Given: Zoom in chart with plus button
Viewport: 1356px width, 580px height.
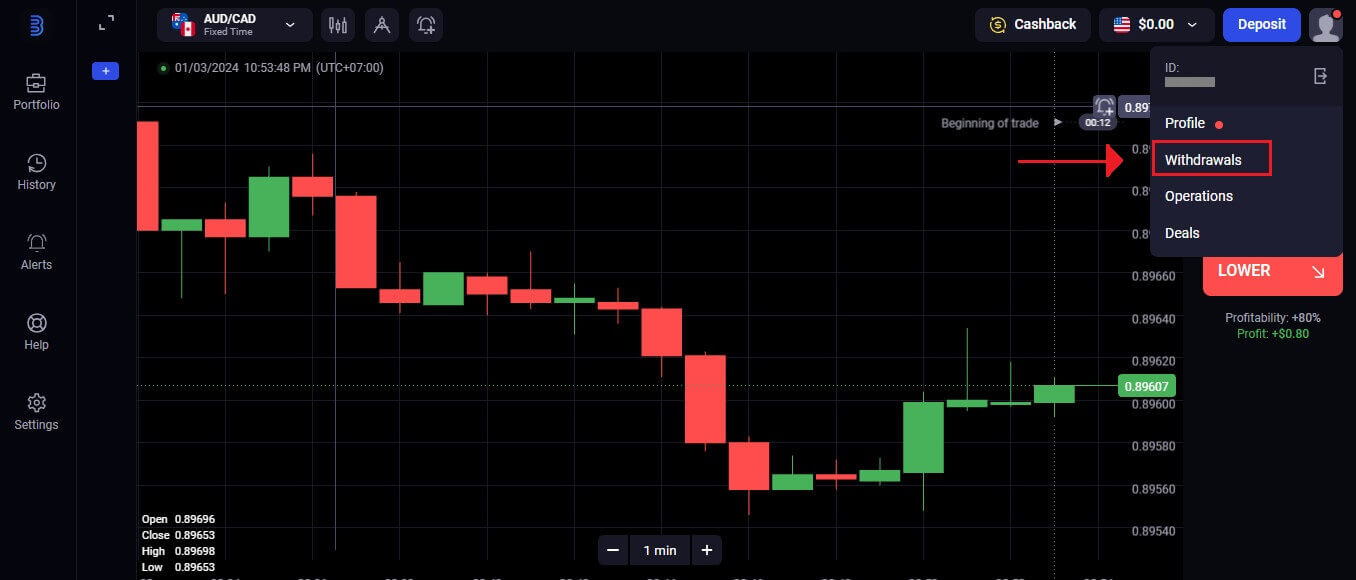Looking at the screenshot, I should pos(706,550).
